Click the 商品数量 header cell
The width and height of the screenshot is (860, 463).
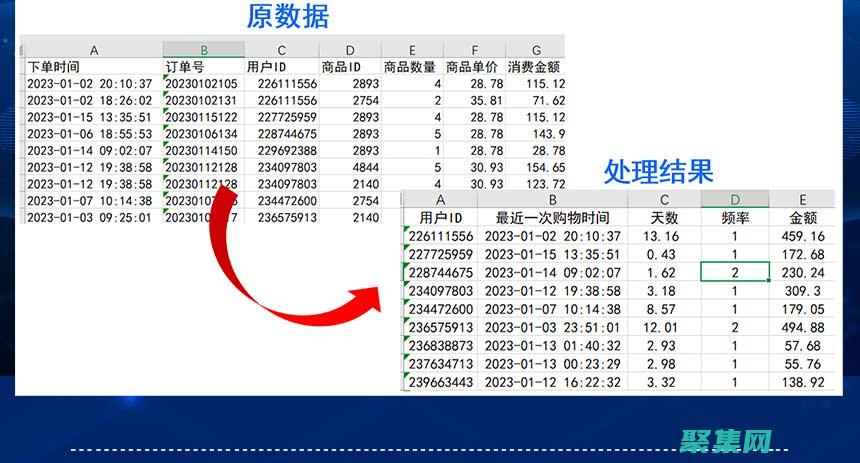[412, 67]
